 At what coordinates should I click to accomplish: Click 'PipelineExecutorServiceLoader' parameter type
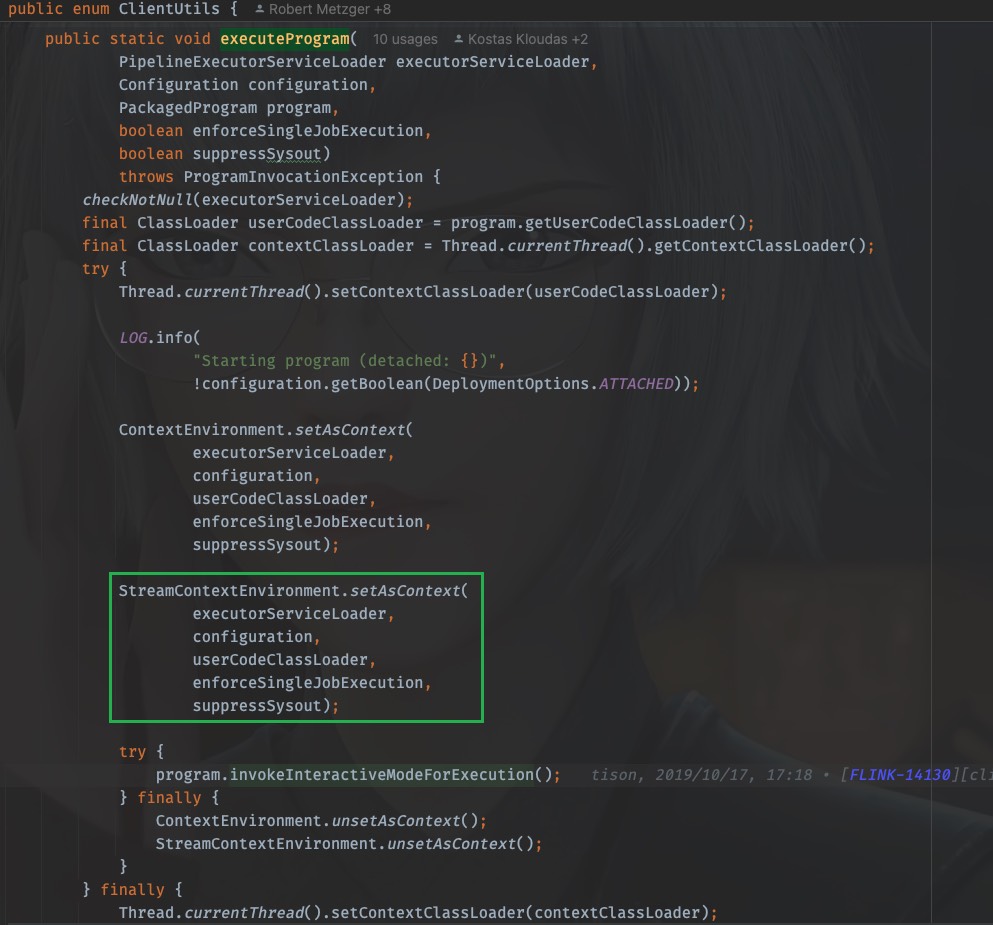click(252, 62)
